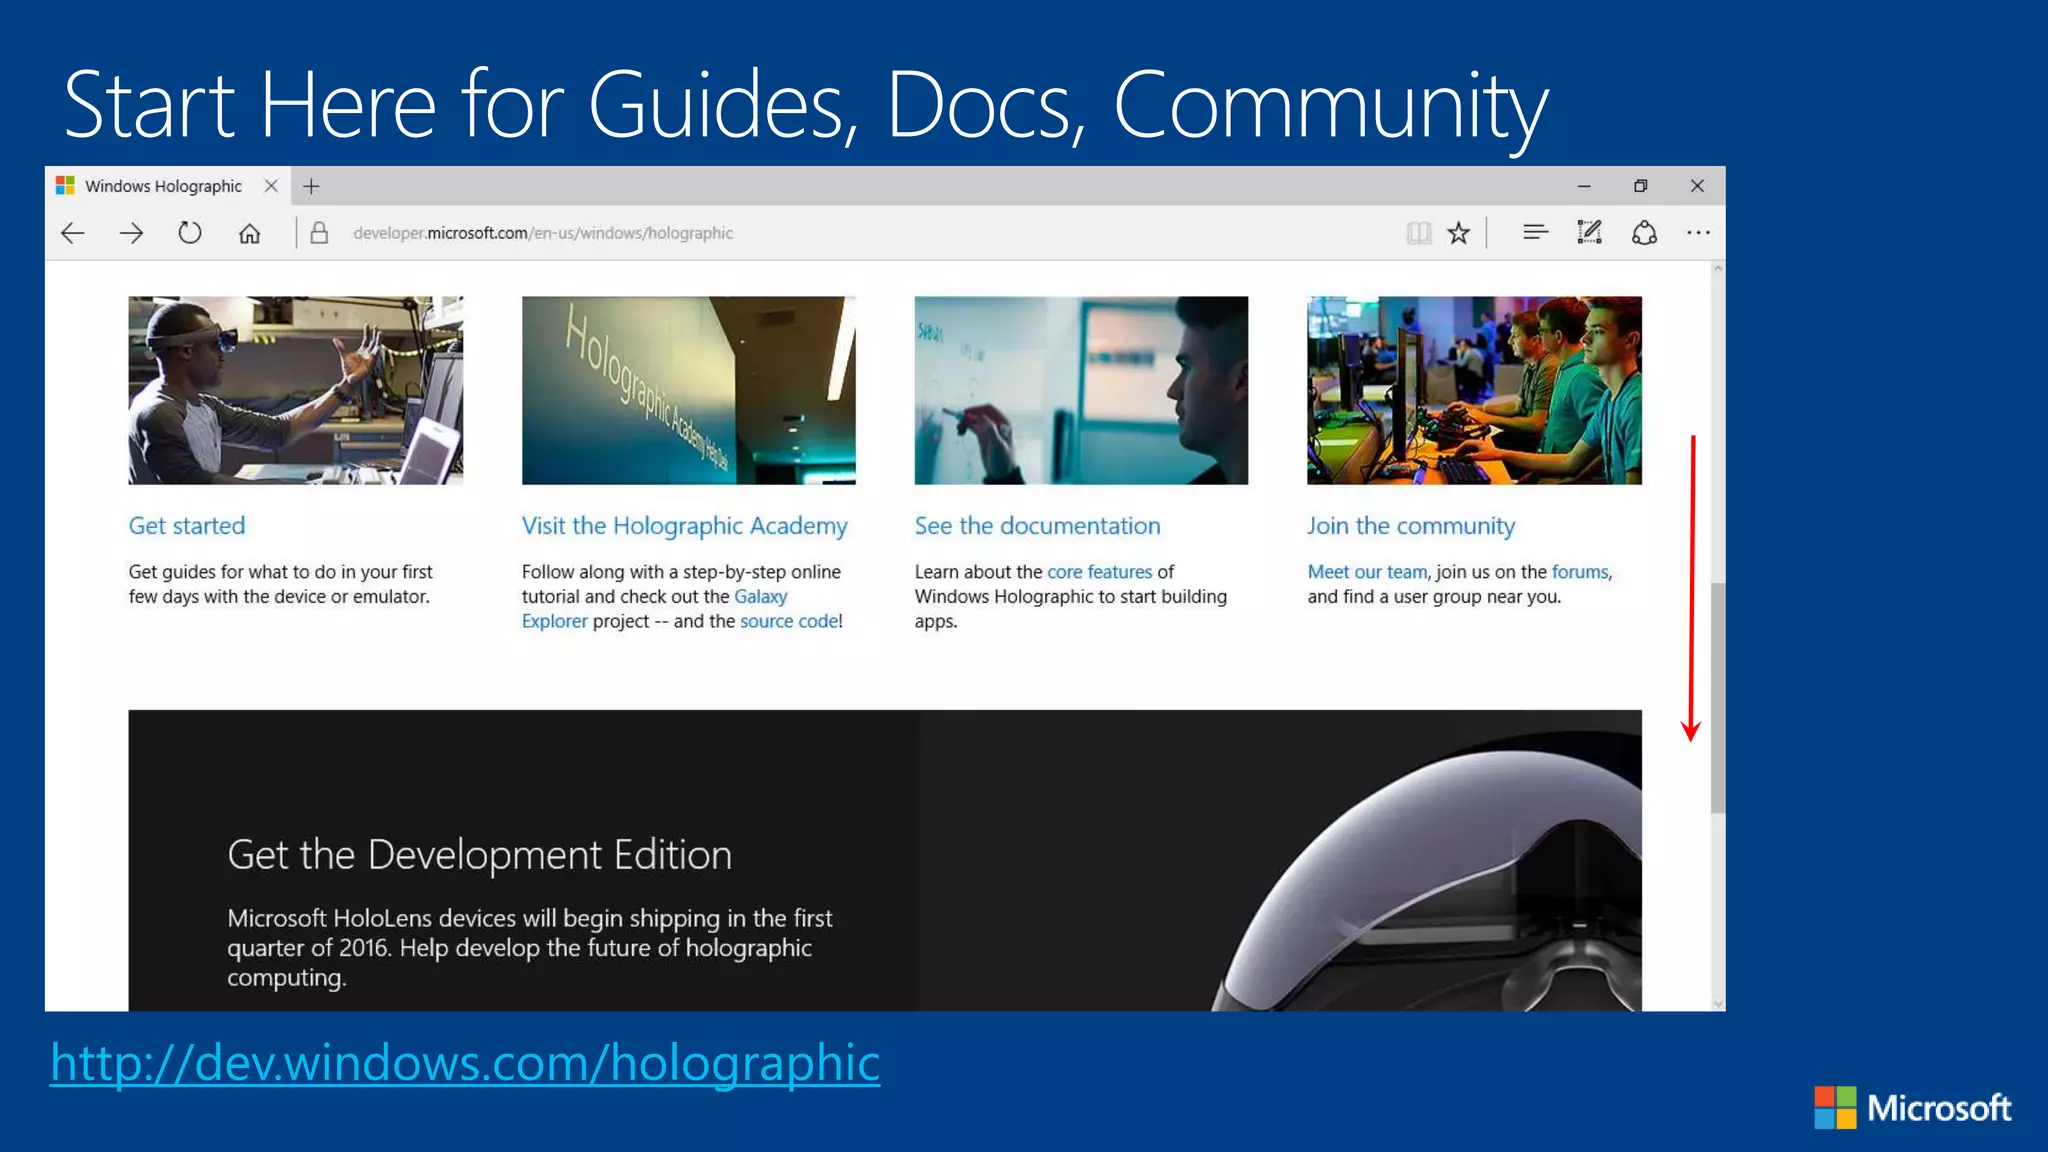Open the Share icon in Edge toolbar
The image size is (2048, 1152).
pyautogui.click(x=1644, y=233)
